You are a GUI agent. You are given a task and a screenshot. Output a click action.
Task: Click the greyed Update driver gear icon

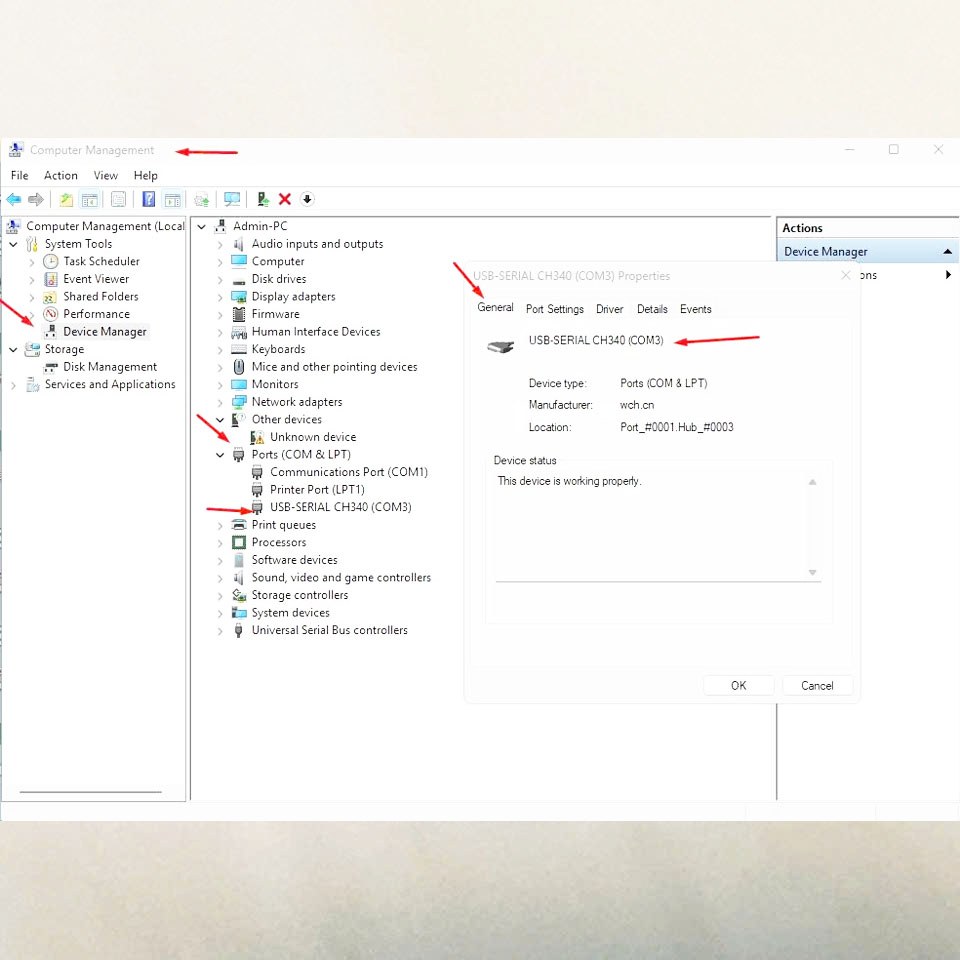pos(201,199)
